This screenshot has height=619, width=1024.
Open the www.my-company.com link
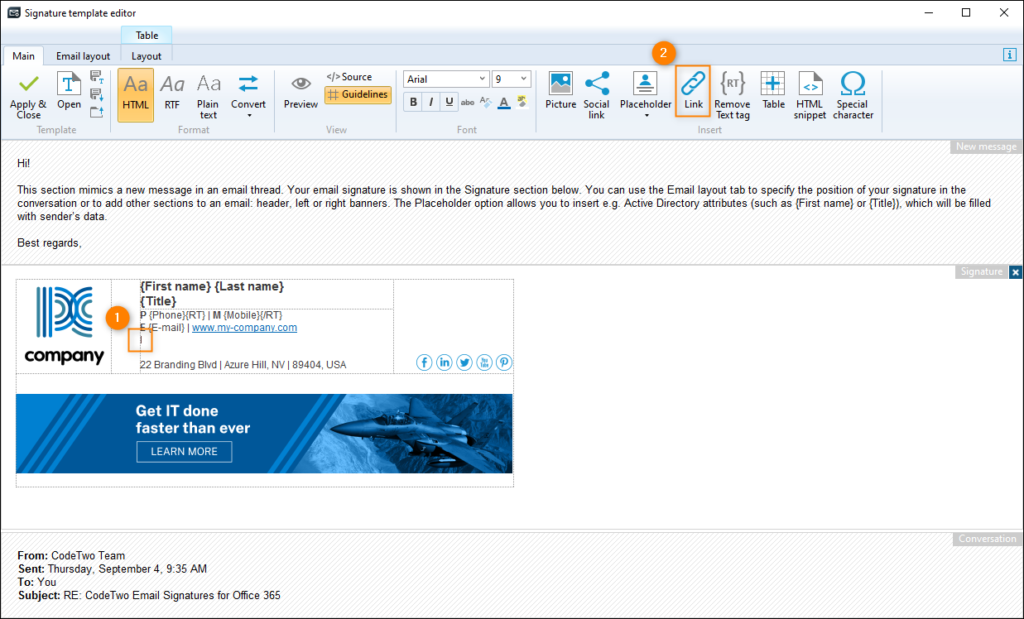coord(244,326)
